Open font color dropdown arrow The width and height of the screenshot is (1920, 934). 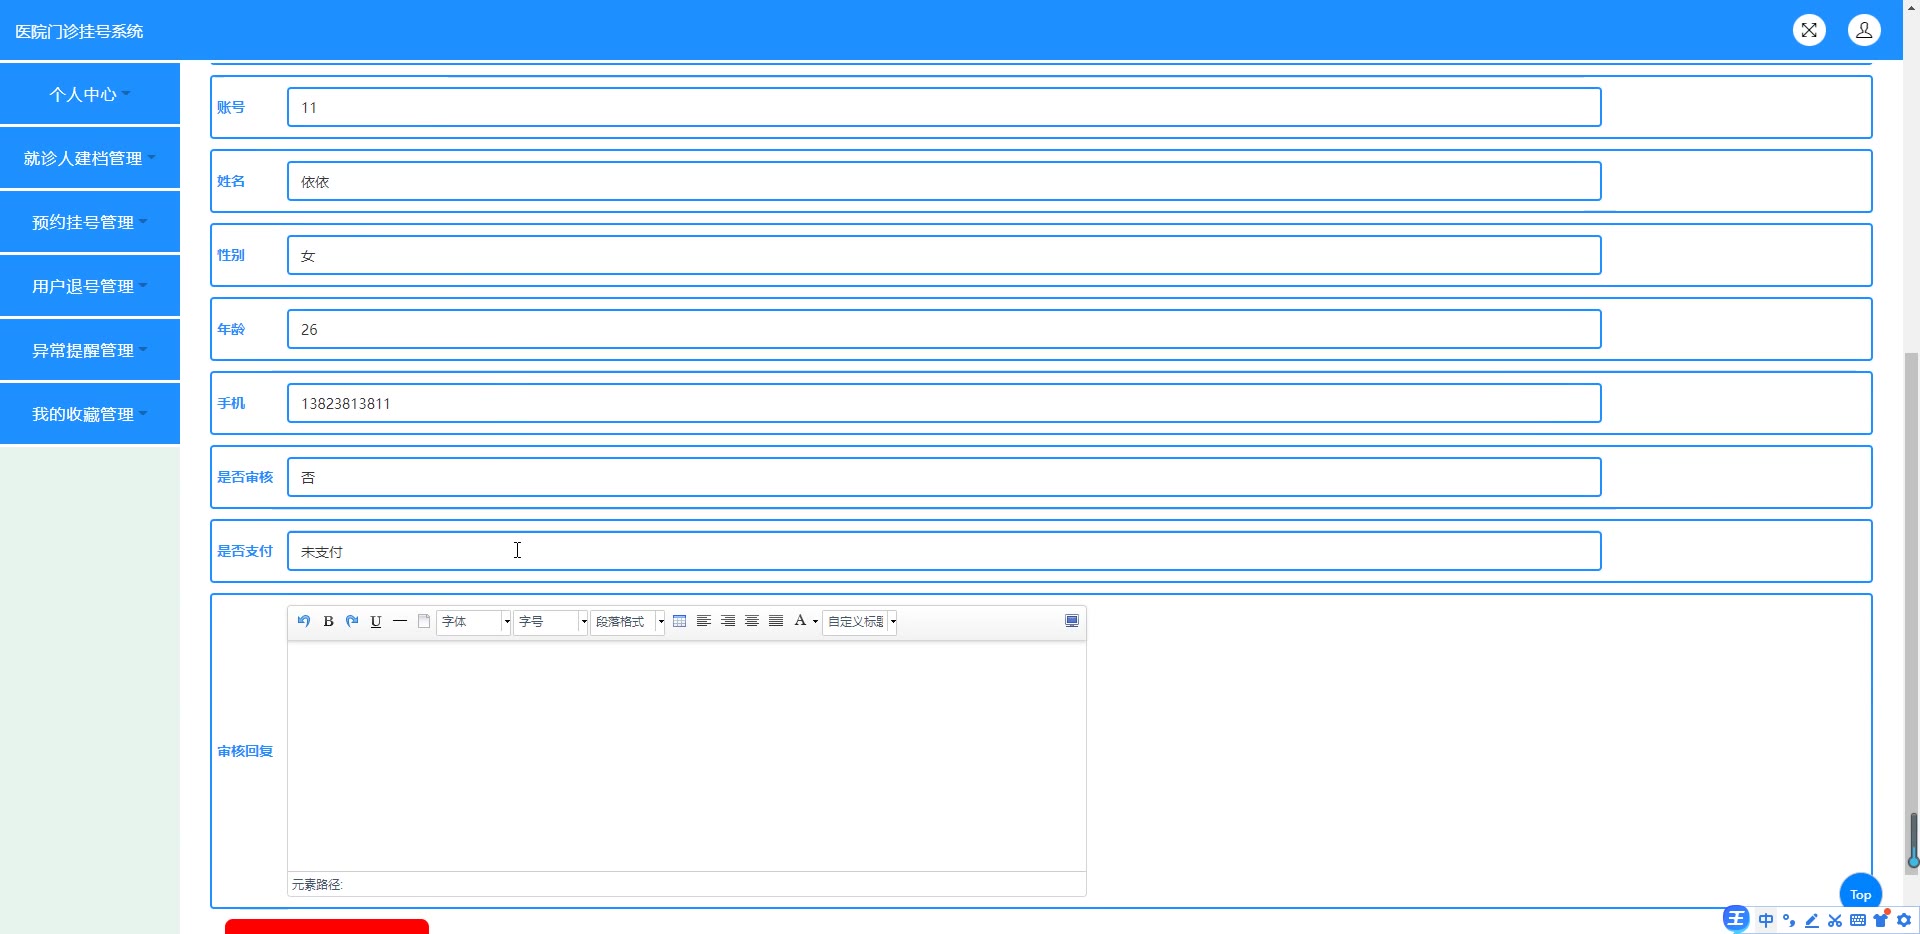tap(815, 622)
